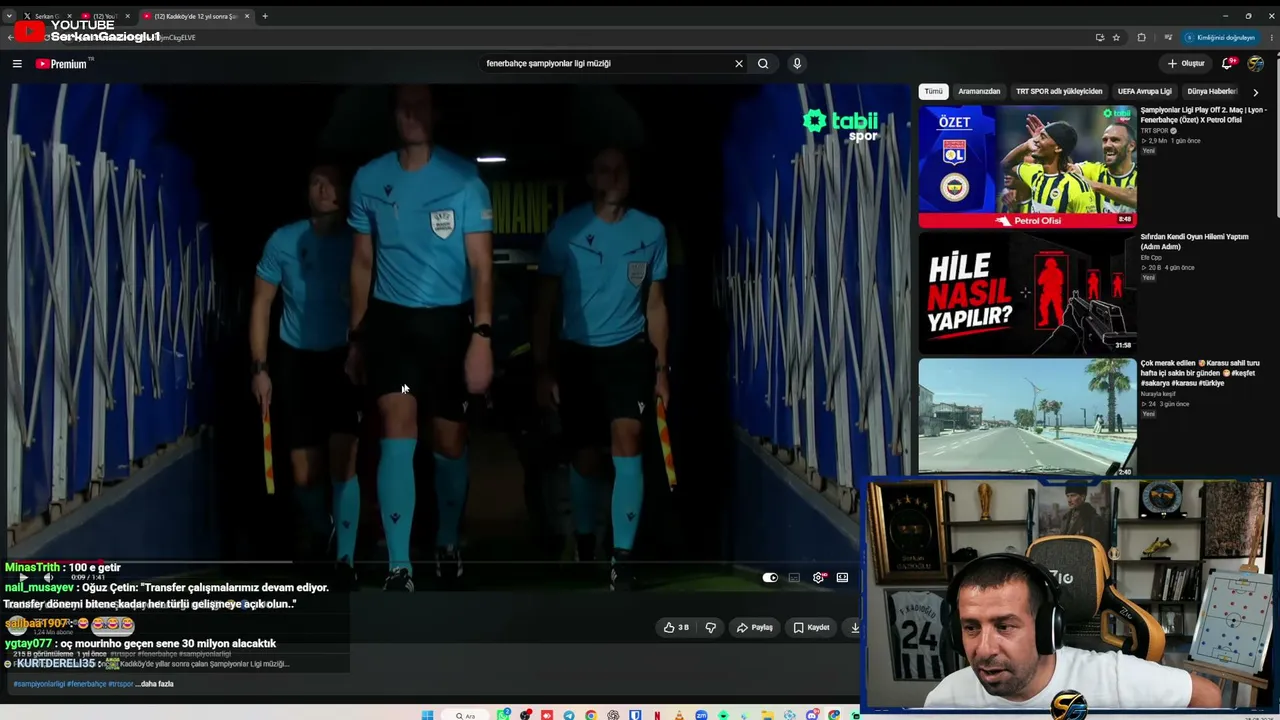Image resolution: width=1280 pixels, height=720 pixels.
Task: Open the #trtspor hashtag link
Action: (x=120, y=684)
